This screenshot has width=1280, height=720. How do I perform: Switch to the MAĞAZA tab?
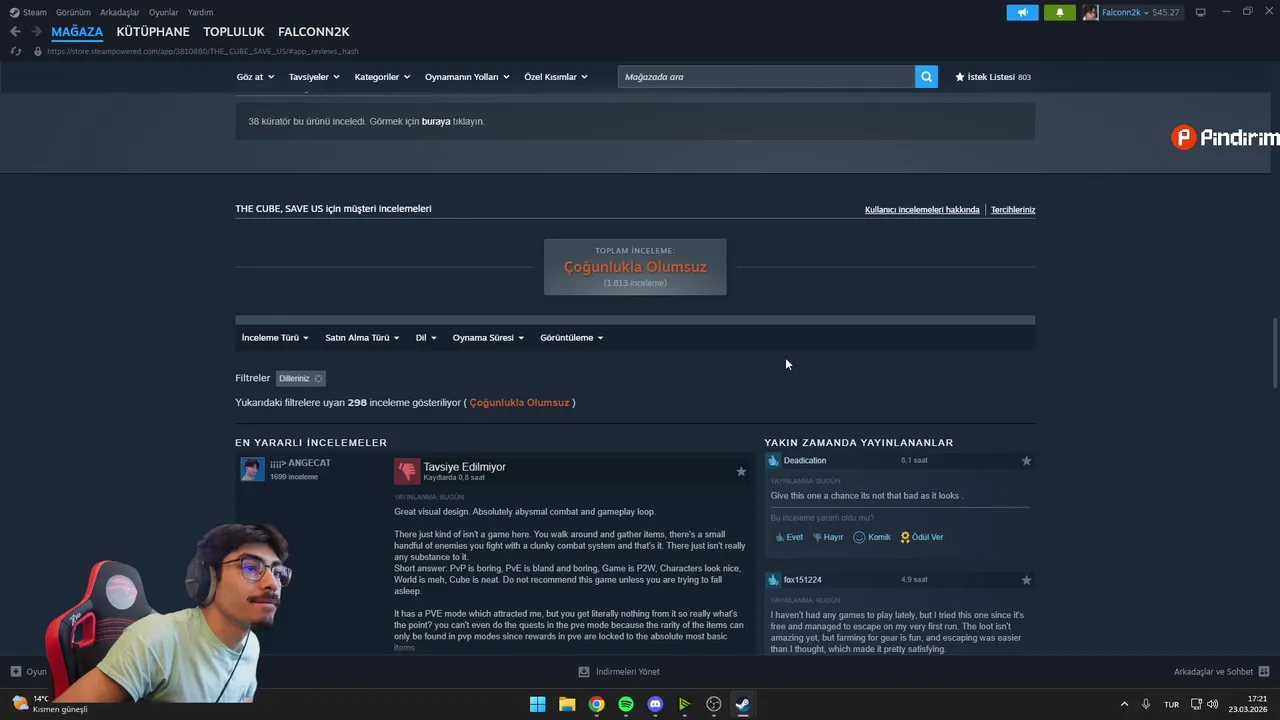[x=77, y=32]
